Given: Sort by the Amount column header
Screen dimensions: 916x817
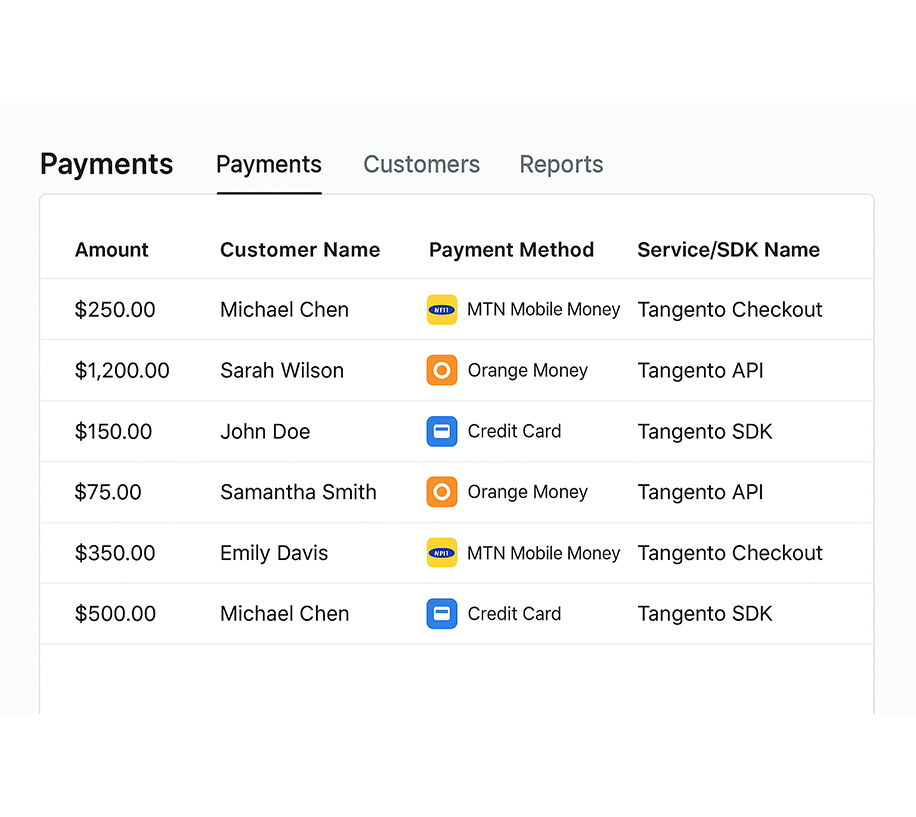Looking at the screenshot, I should point(112,250).
